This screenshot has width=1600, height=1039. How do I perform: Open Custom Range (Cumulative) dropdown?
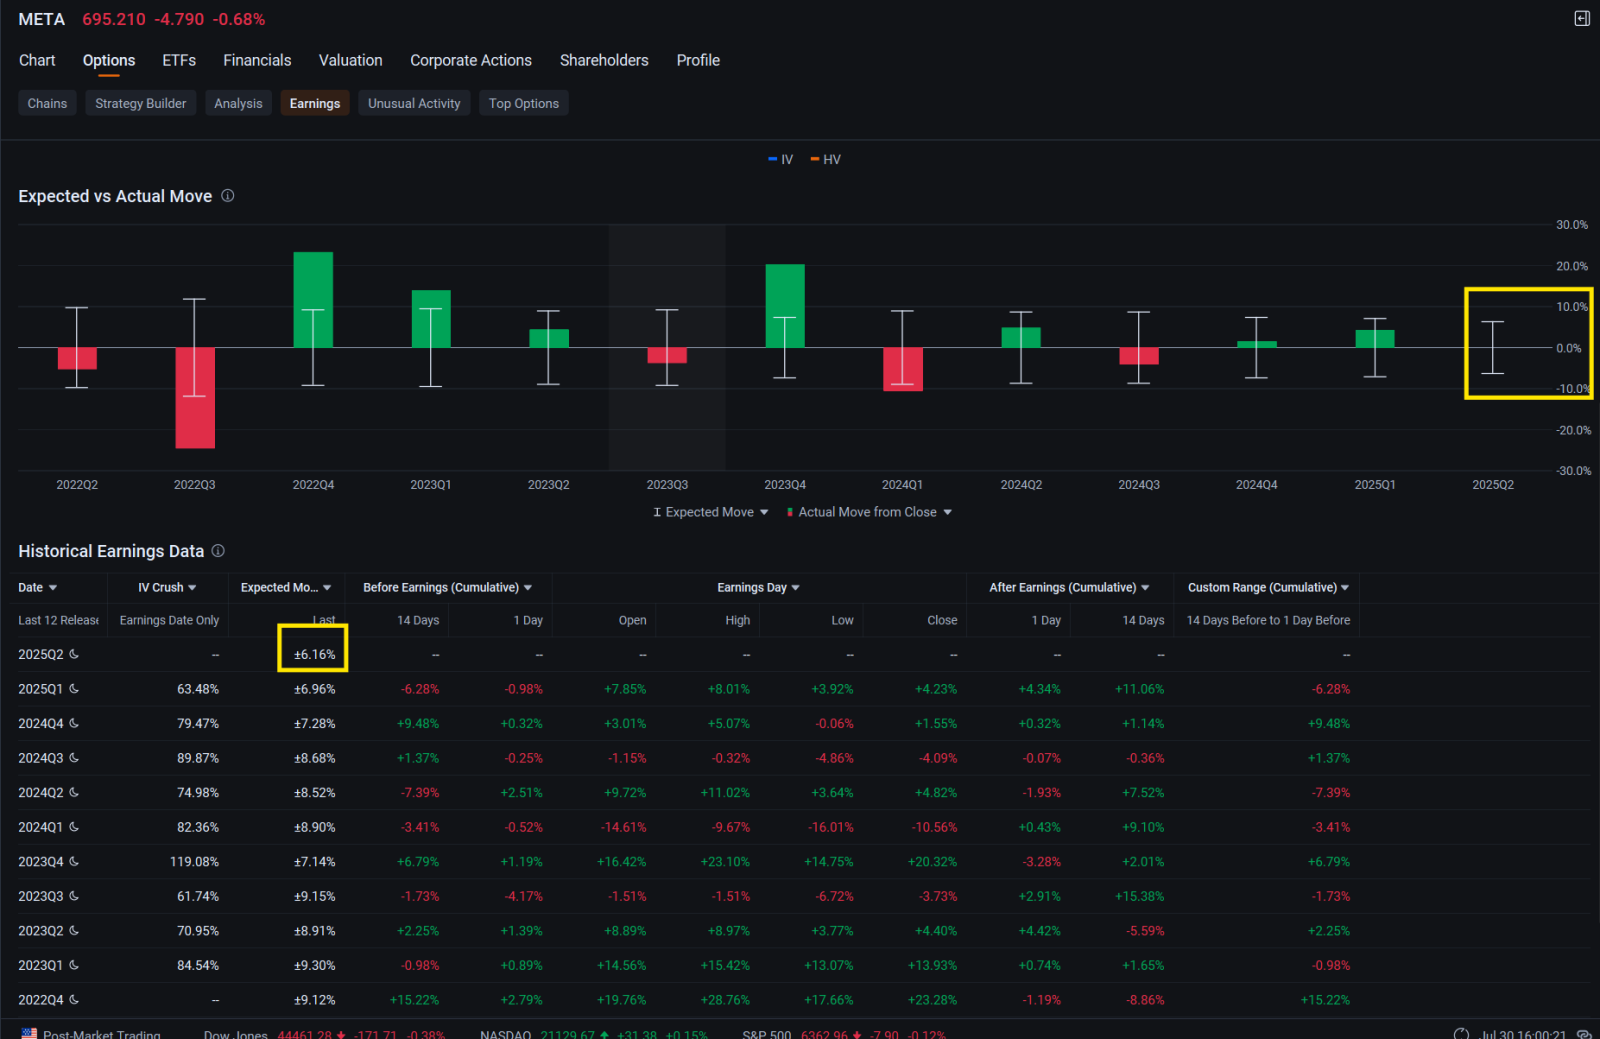[x=1268, y=587]
